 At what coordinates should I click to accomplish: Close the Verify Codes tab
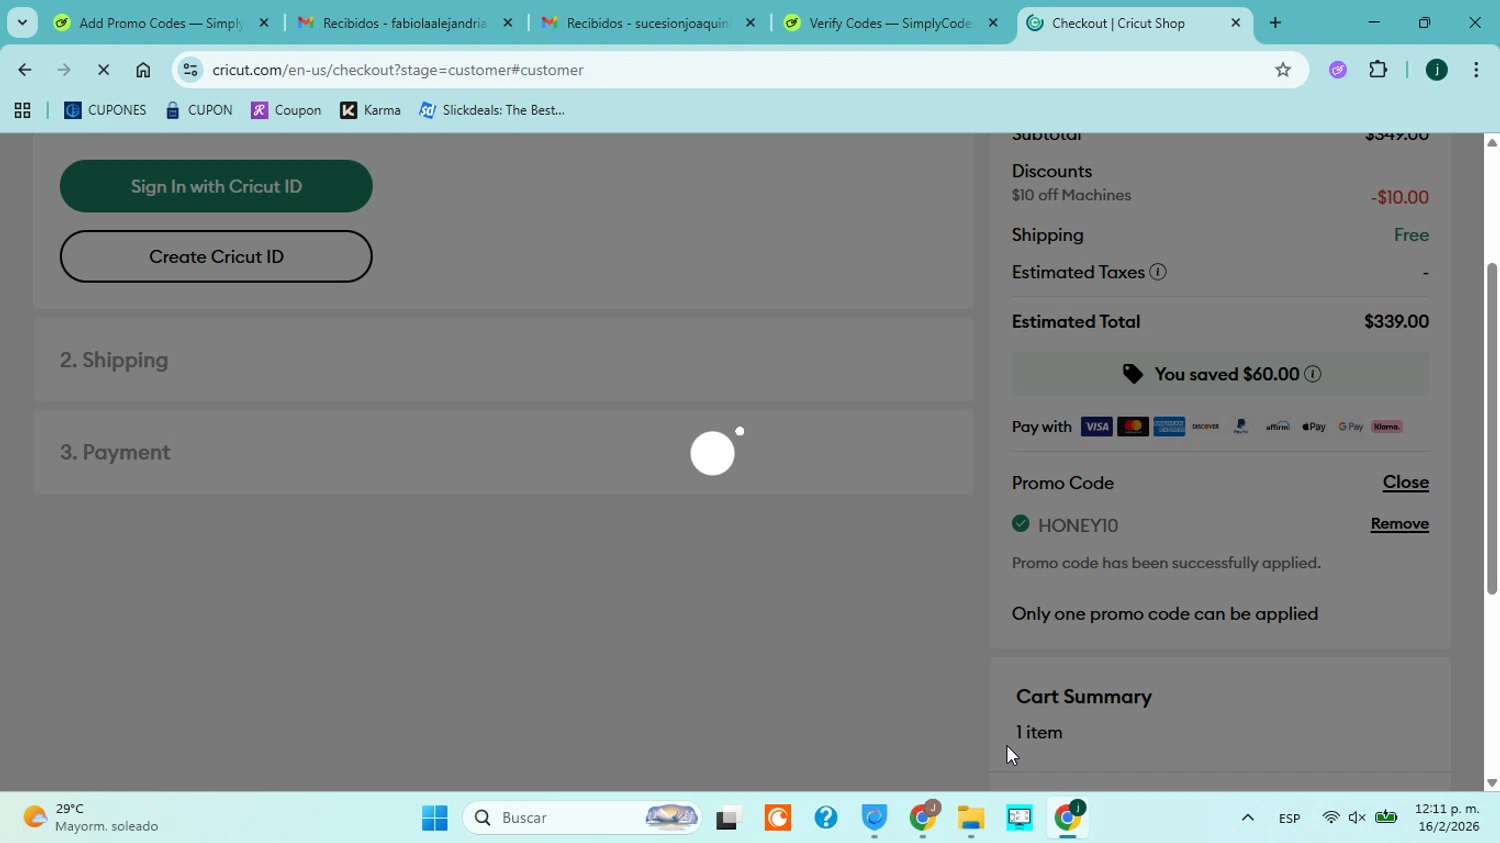[x=993, y=23]
